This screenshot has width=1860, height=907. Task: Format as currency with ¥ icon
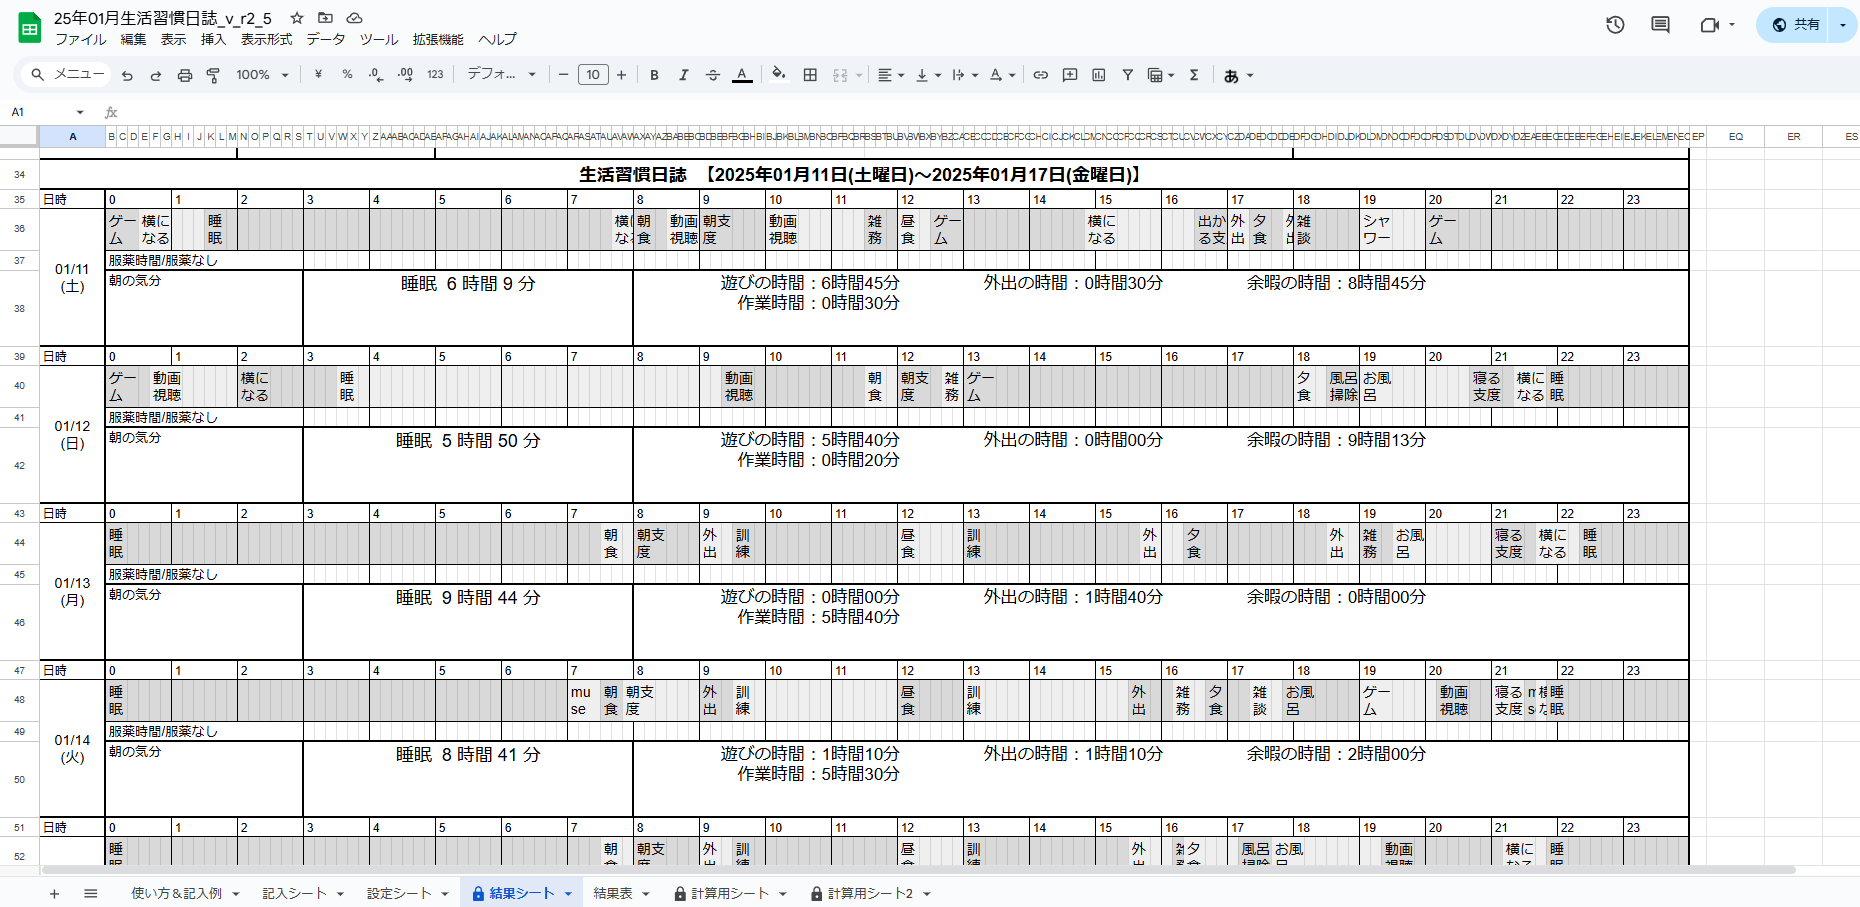pyautogui.click(x=318, y=75)
